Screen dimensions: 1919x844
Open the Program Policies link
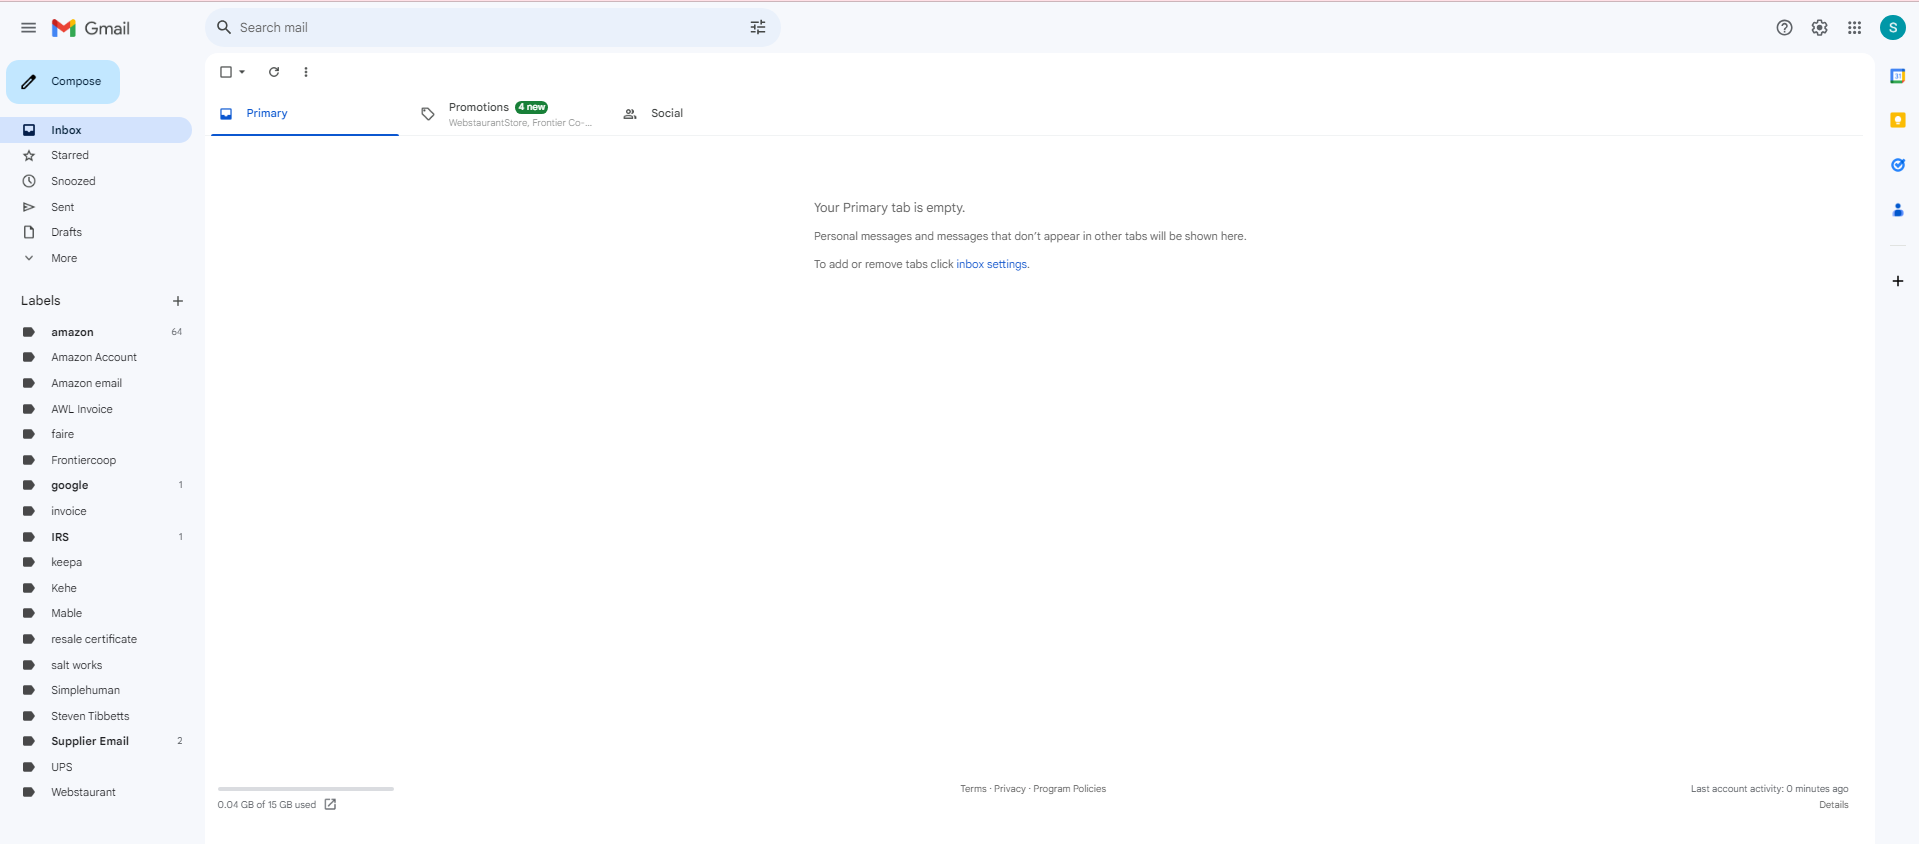pyautogui.click(x=1069, y=789)
